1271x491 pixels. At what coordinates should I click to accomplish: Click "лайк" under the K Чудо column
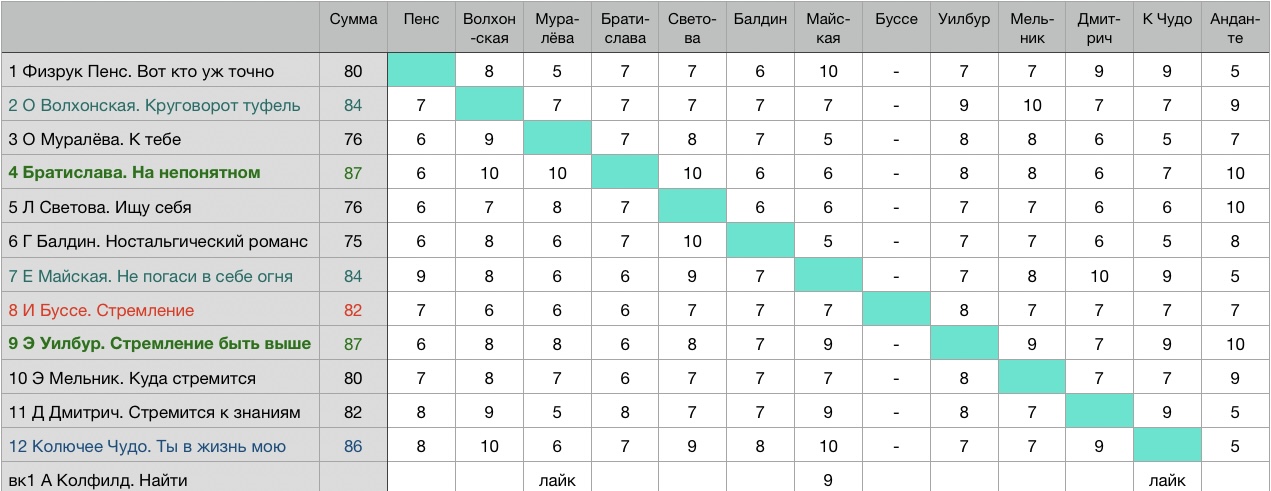click(x=1167, y=480)
